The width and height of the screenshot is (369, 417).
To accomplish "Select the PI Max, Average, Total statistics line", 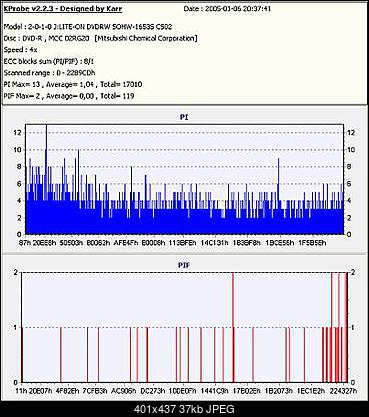I will 73,84.
